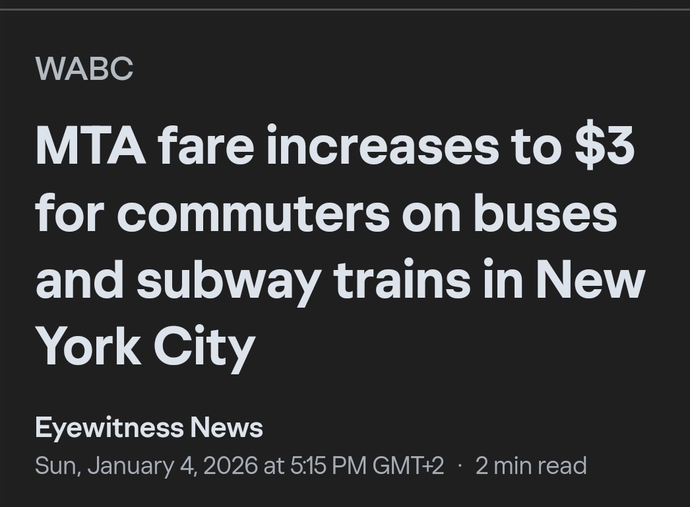This screenshot has width=690, height=507.
Task: Click the word News in the byline
Action: (x=226, y=427)
